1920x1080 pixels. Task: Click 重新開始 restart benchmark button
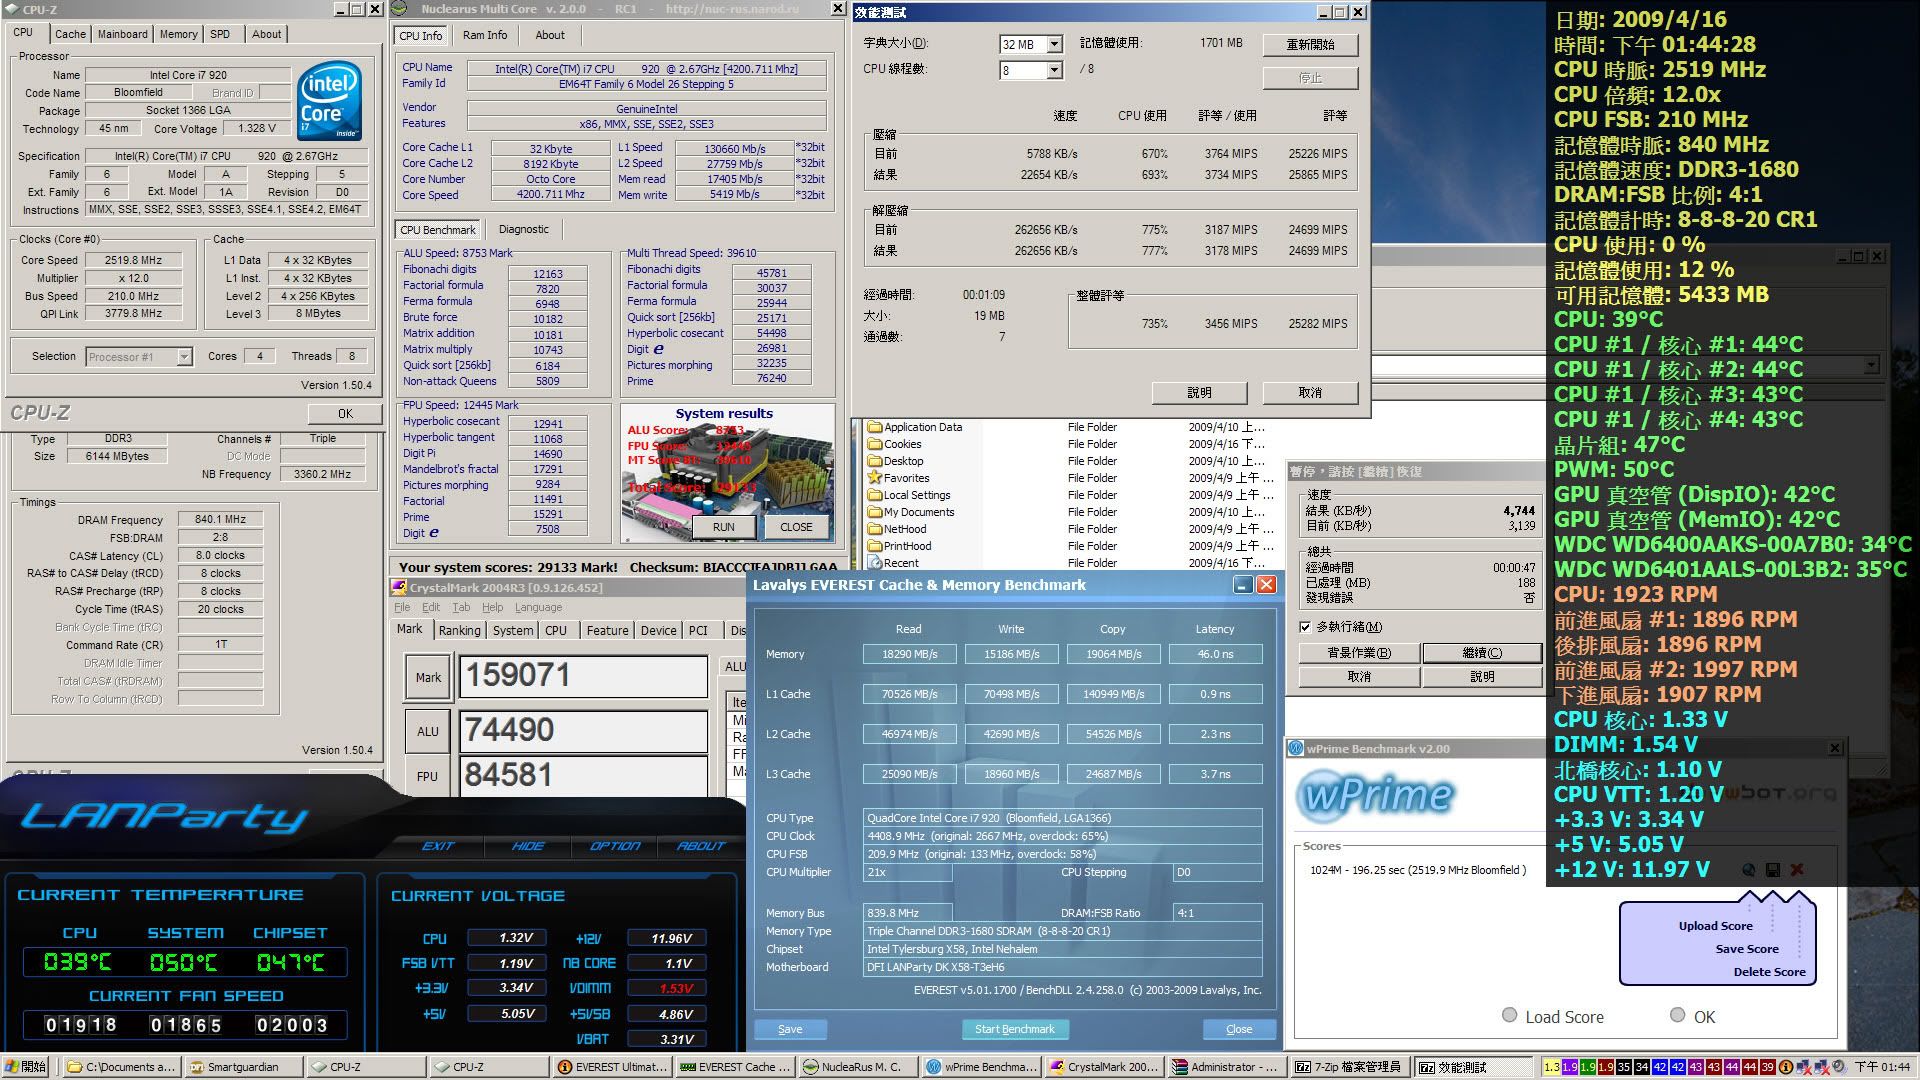click(x=1310, y=45)
